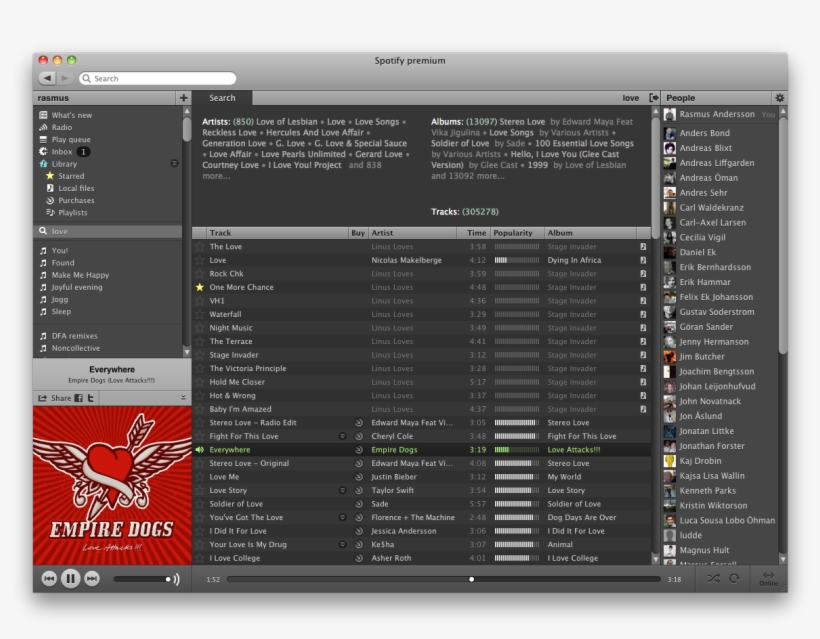
Task: Star the track The Love
Action: click(x=199, y=247)
